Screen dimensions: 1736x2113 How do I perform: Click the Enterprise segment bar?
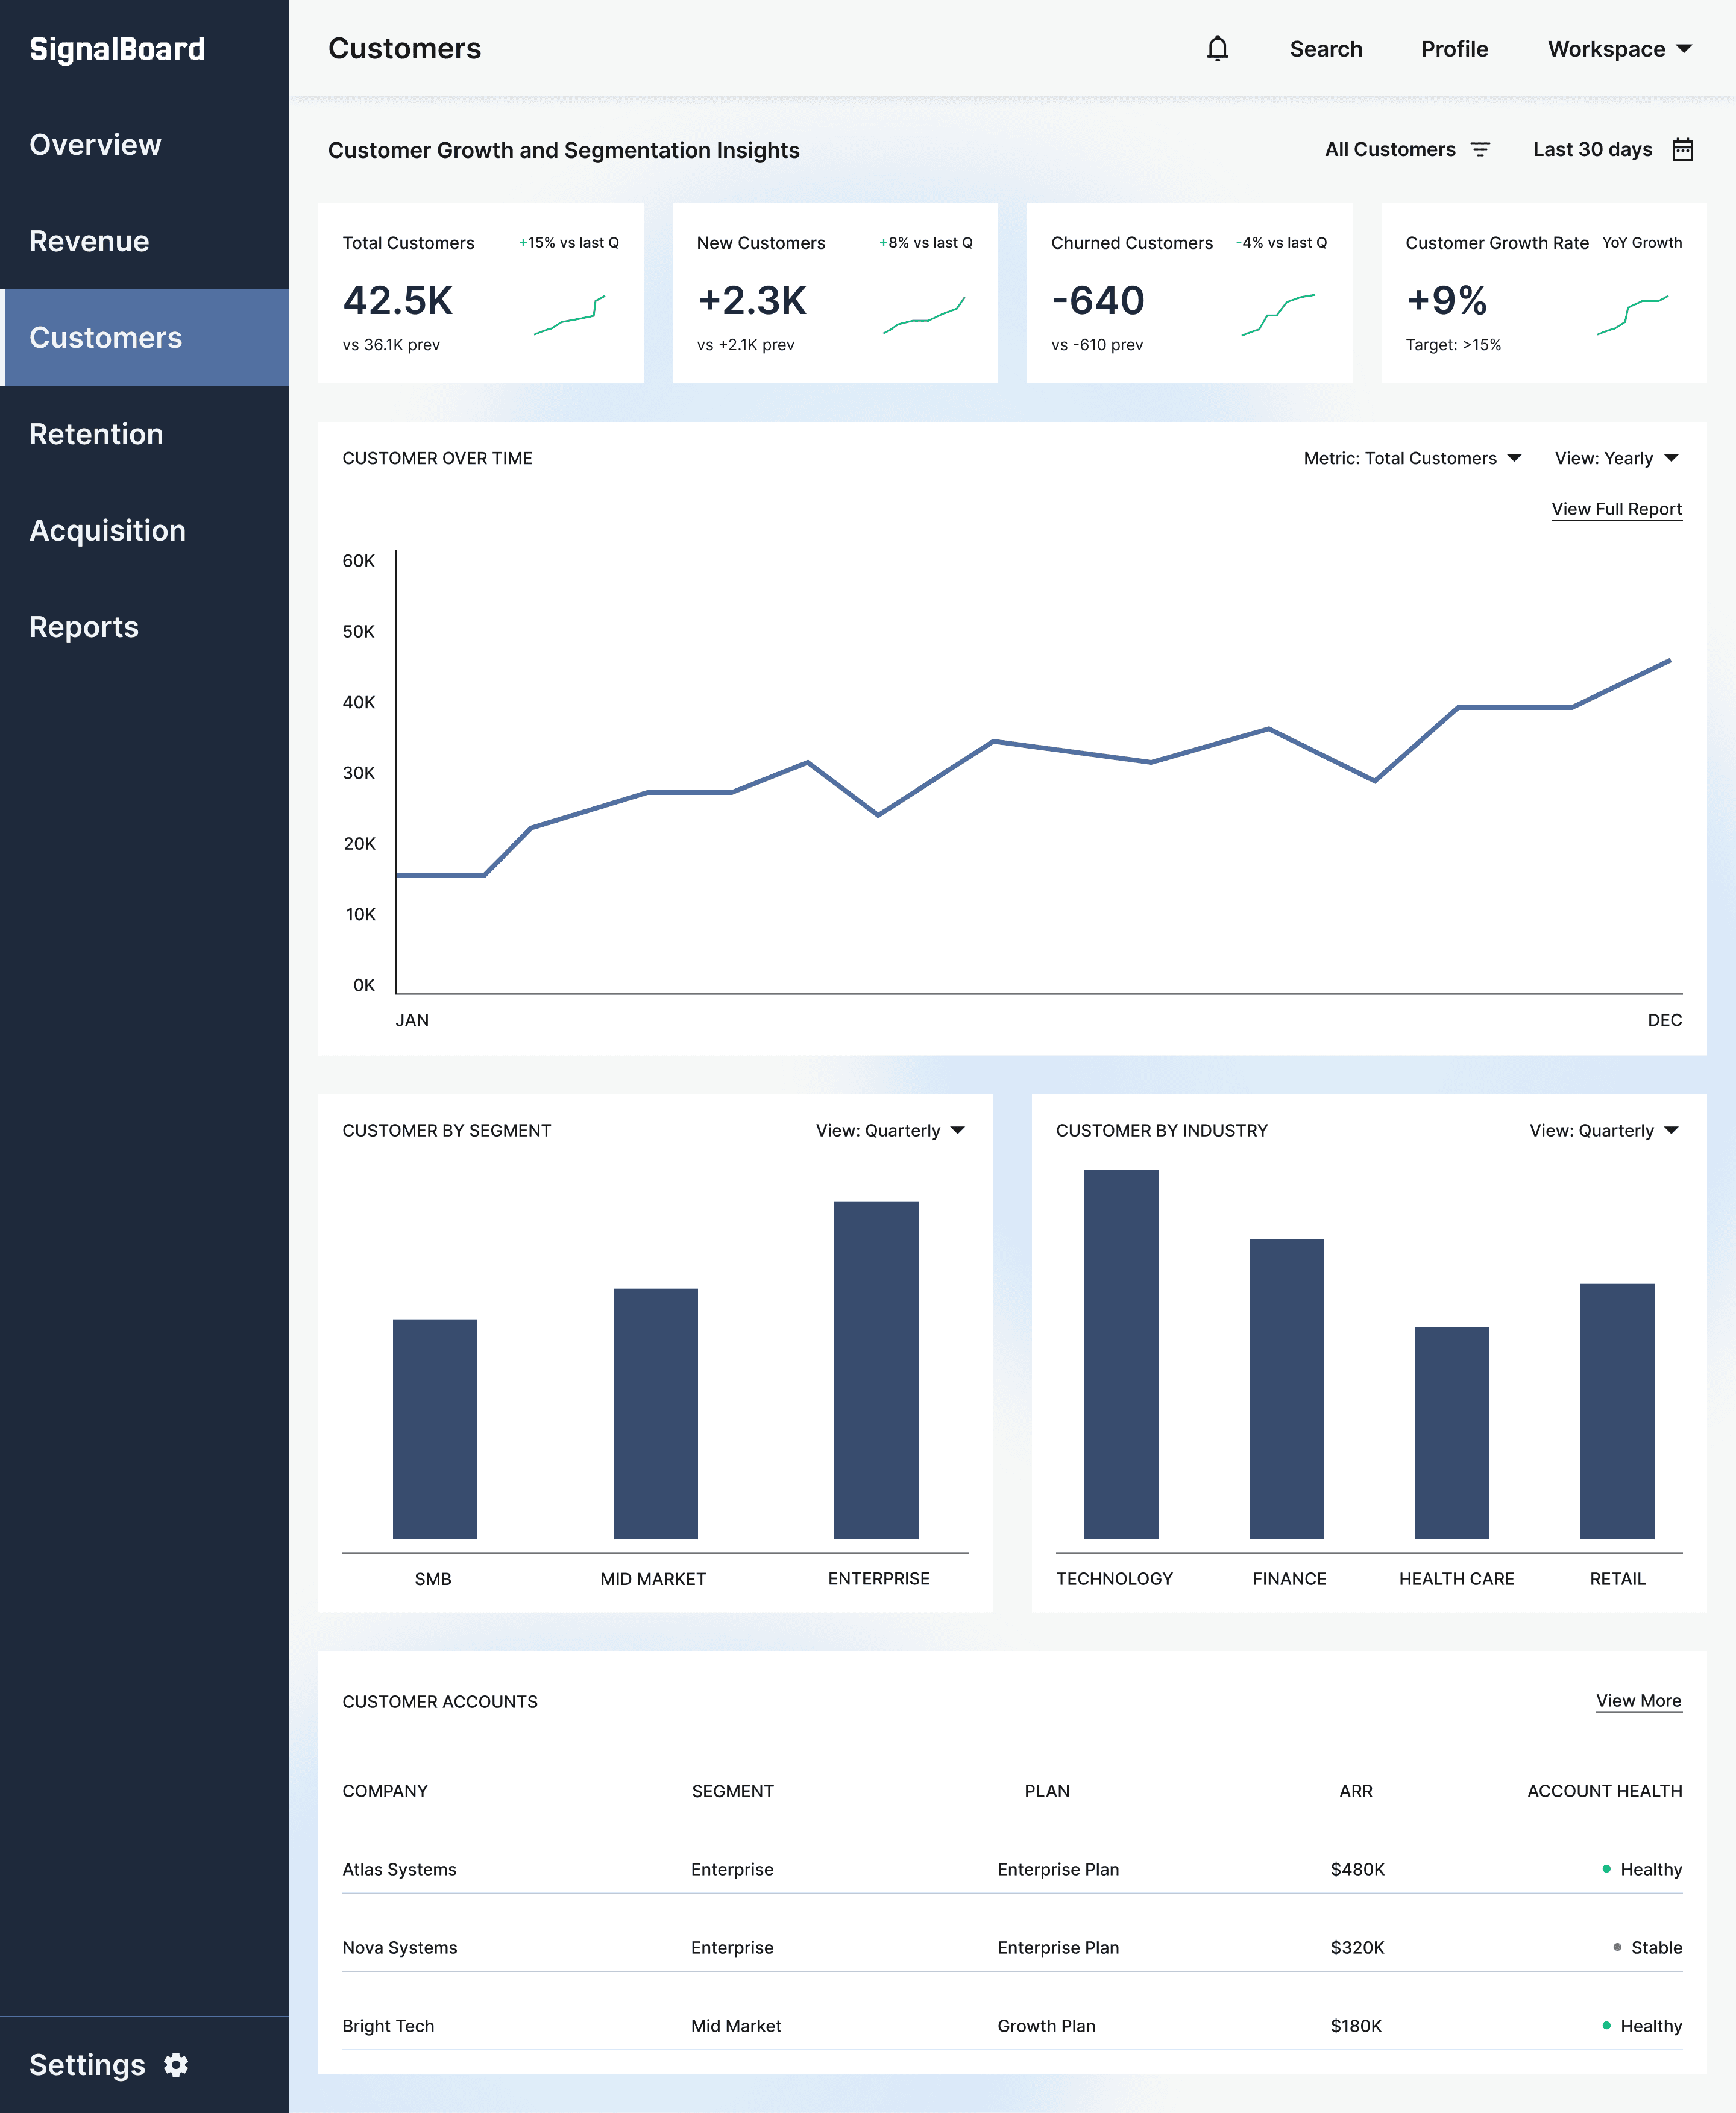[876, 1369]
